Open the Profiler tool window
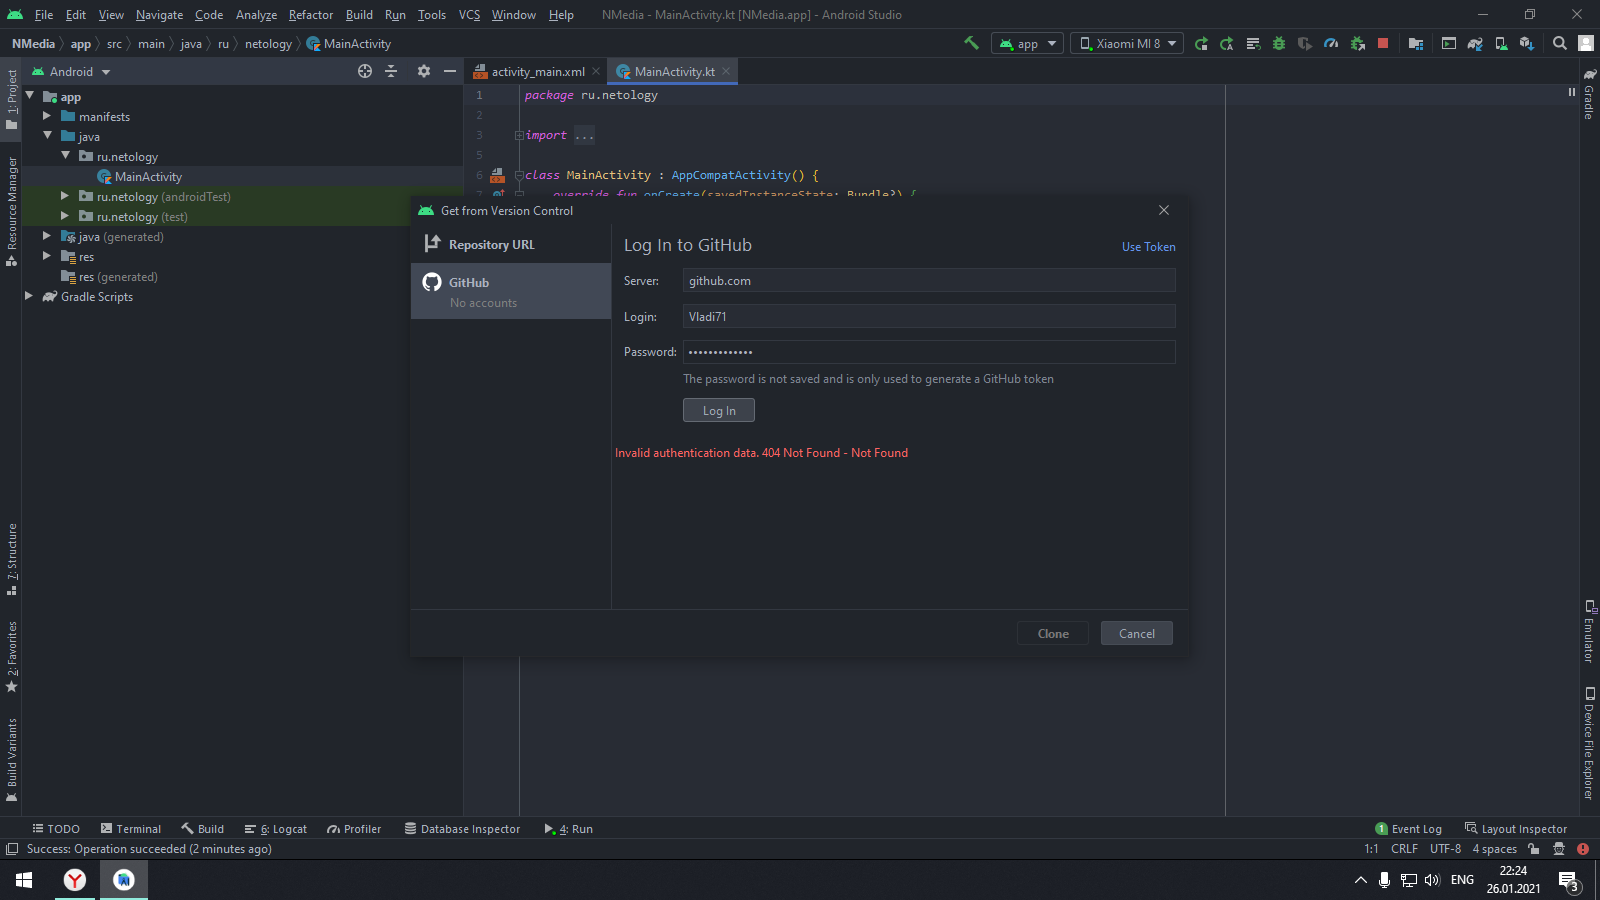Screen dimensions: 1600x900 point(354,829)
